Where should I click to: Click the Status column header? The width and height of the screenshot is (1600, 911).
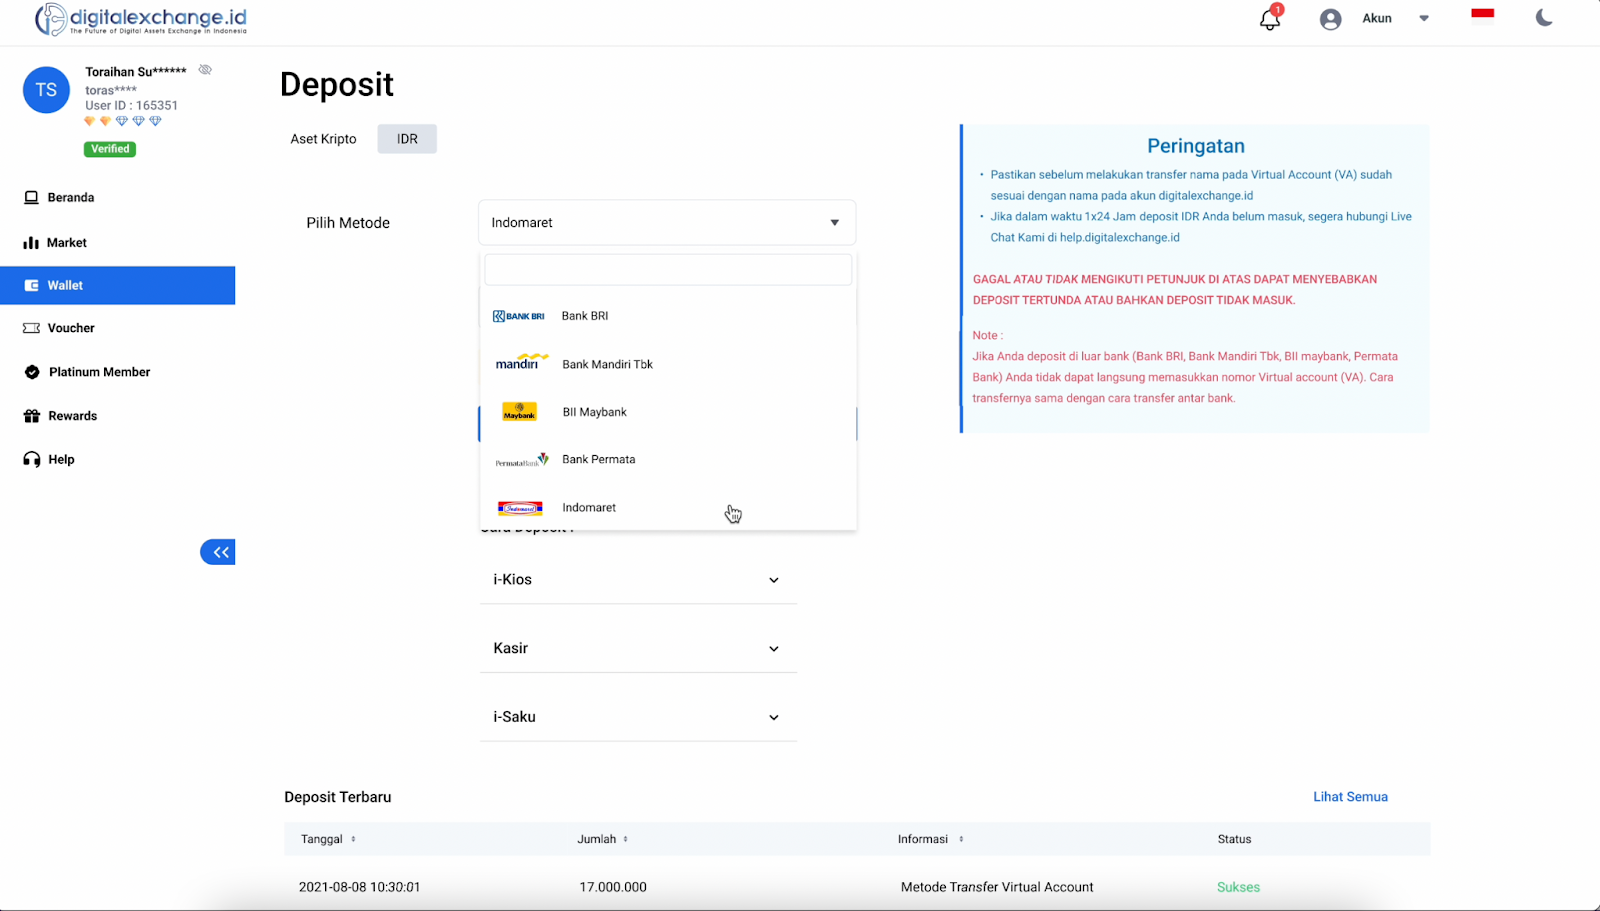tap(1234, 839)
